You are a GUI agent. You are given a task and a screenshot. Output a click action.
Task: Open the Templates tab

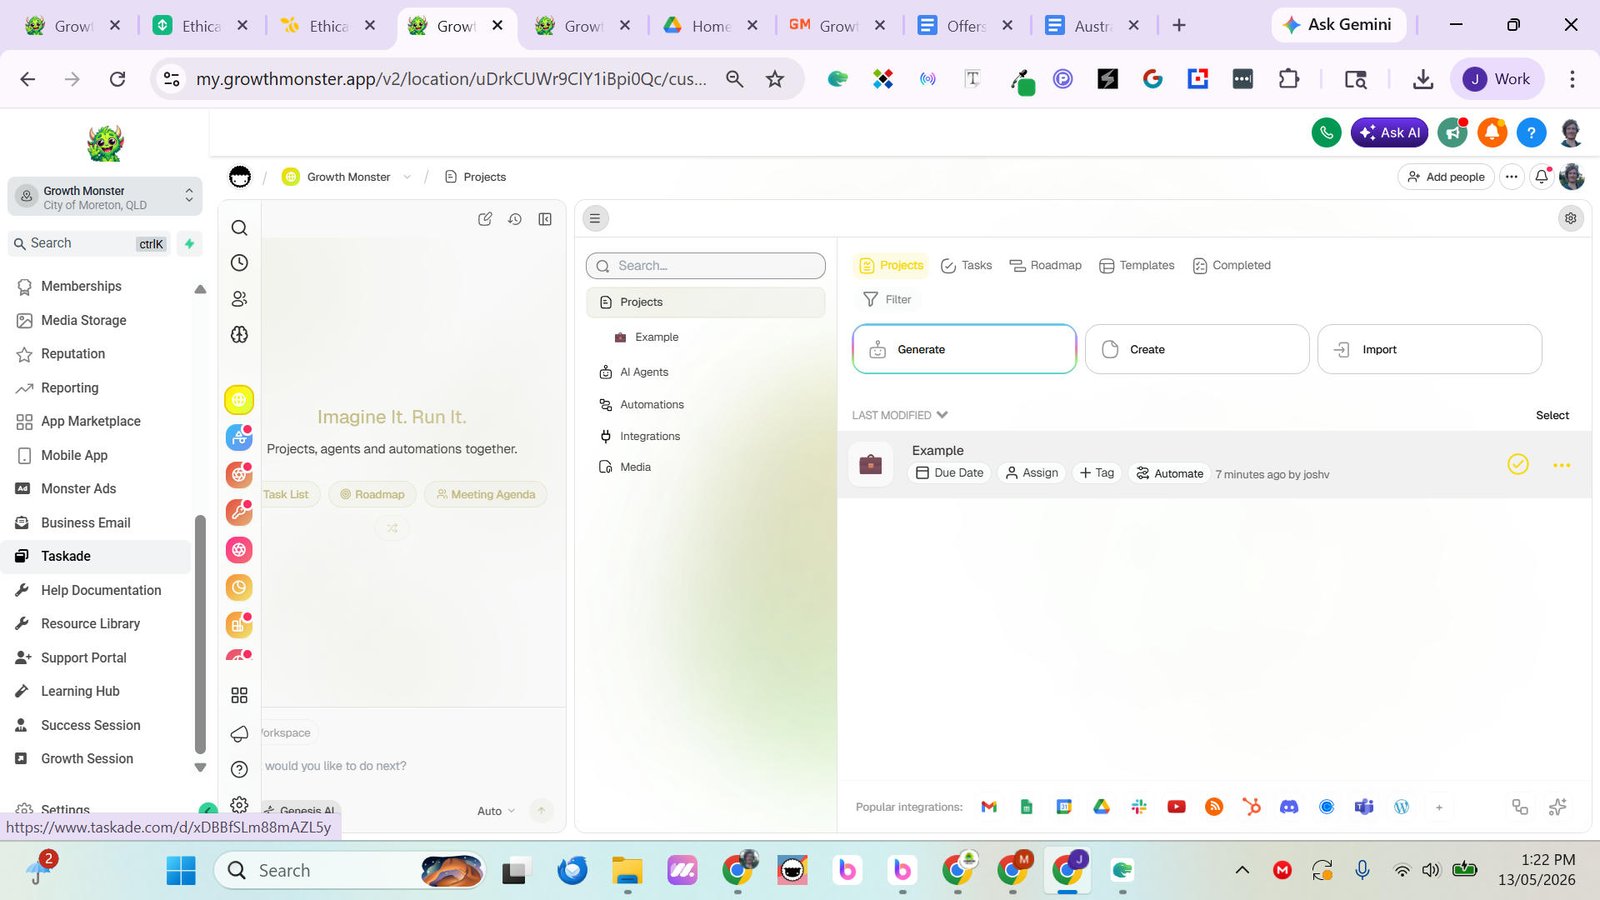pyautogui.click(x=1136, y=265)
